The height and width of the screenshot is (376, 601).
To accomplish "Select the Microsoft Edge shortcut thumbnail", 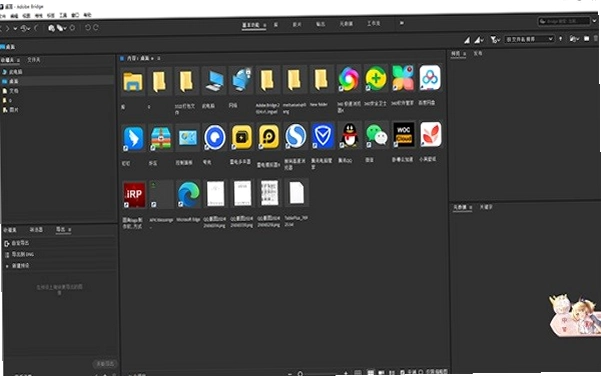I will coord(188,194).
